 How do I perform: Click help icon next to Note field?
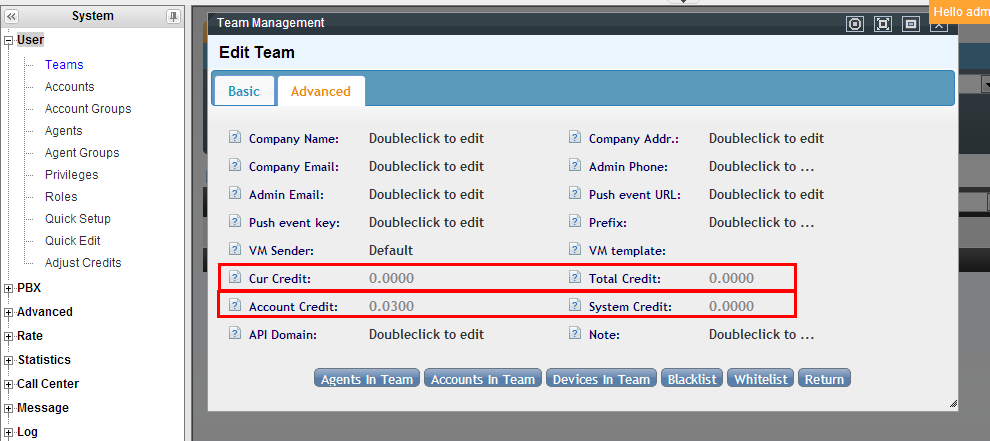pos(575,334)
